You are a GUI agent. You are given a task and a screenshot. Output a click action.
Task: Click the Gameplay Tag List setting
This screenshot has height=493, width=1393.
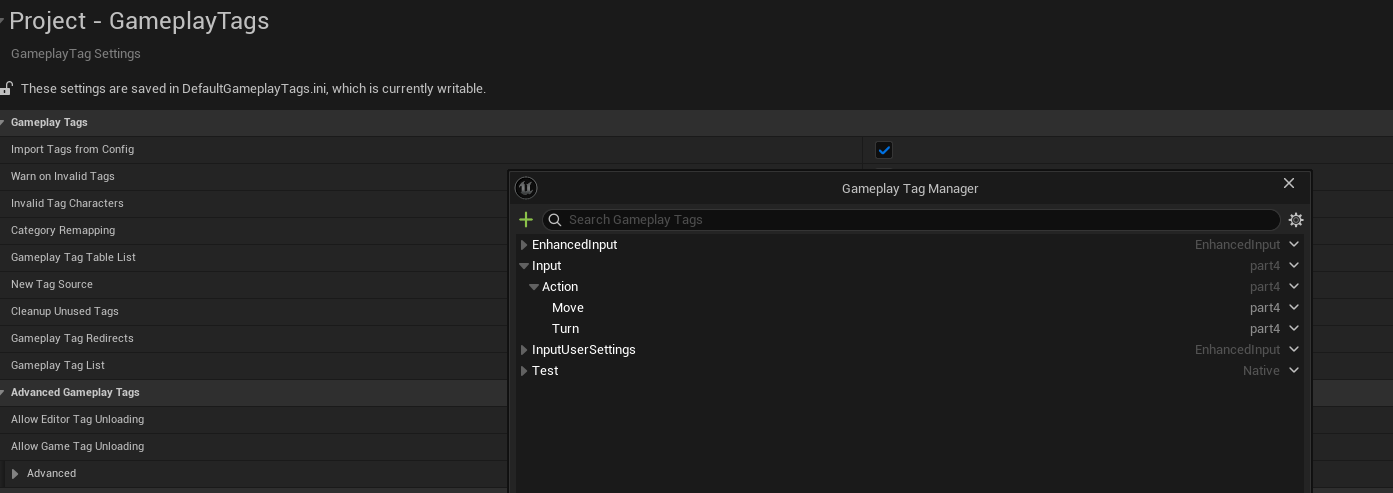[58, 366]
